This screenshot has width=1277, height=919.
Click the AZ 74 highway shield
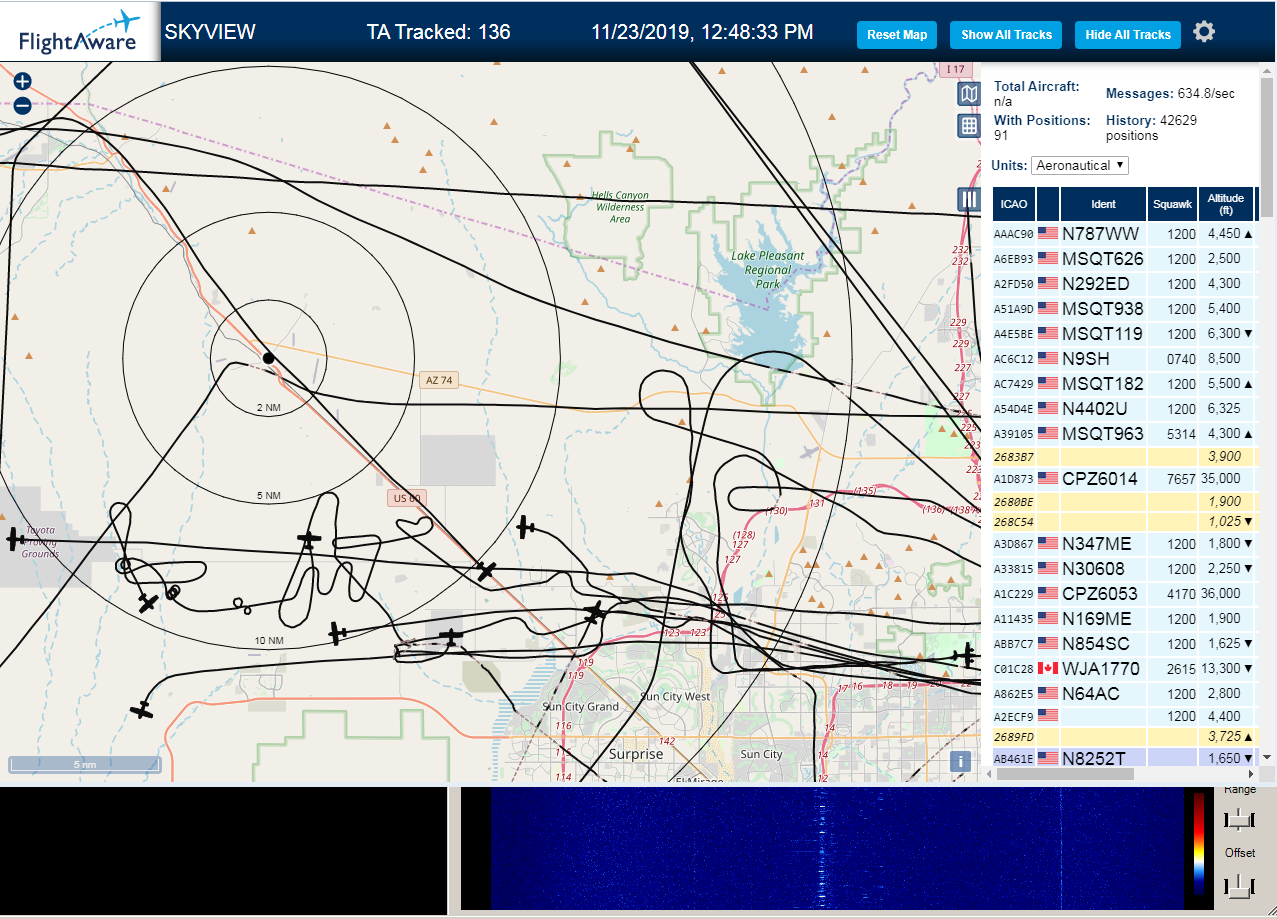pos(438,380)
